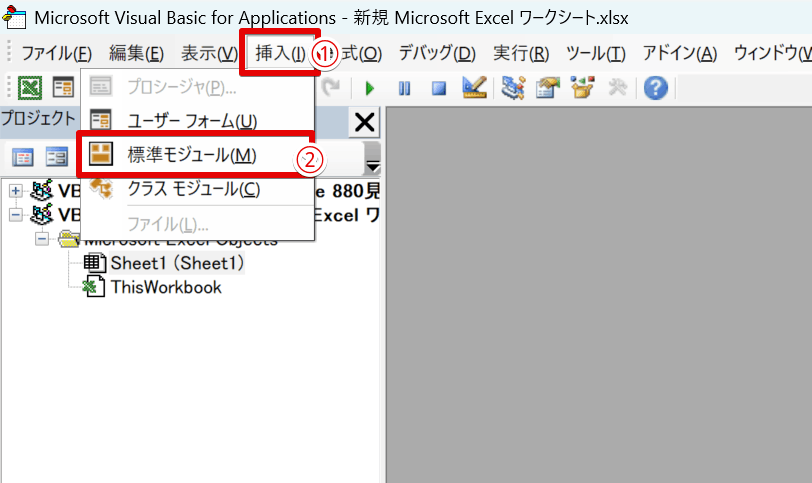Click View Code icon in project panel
Image resolution: width=812 pixels, height=483 pixels.
pos(23,157)
